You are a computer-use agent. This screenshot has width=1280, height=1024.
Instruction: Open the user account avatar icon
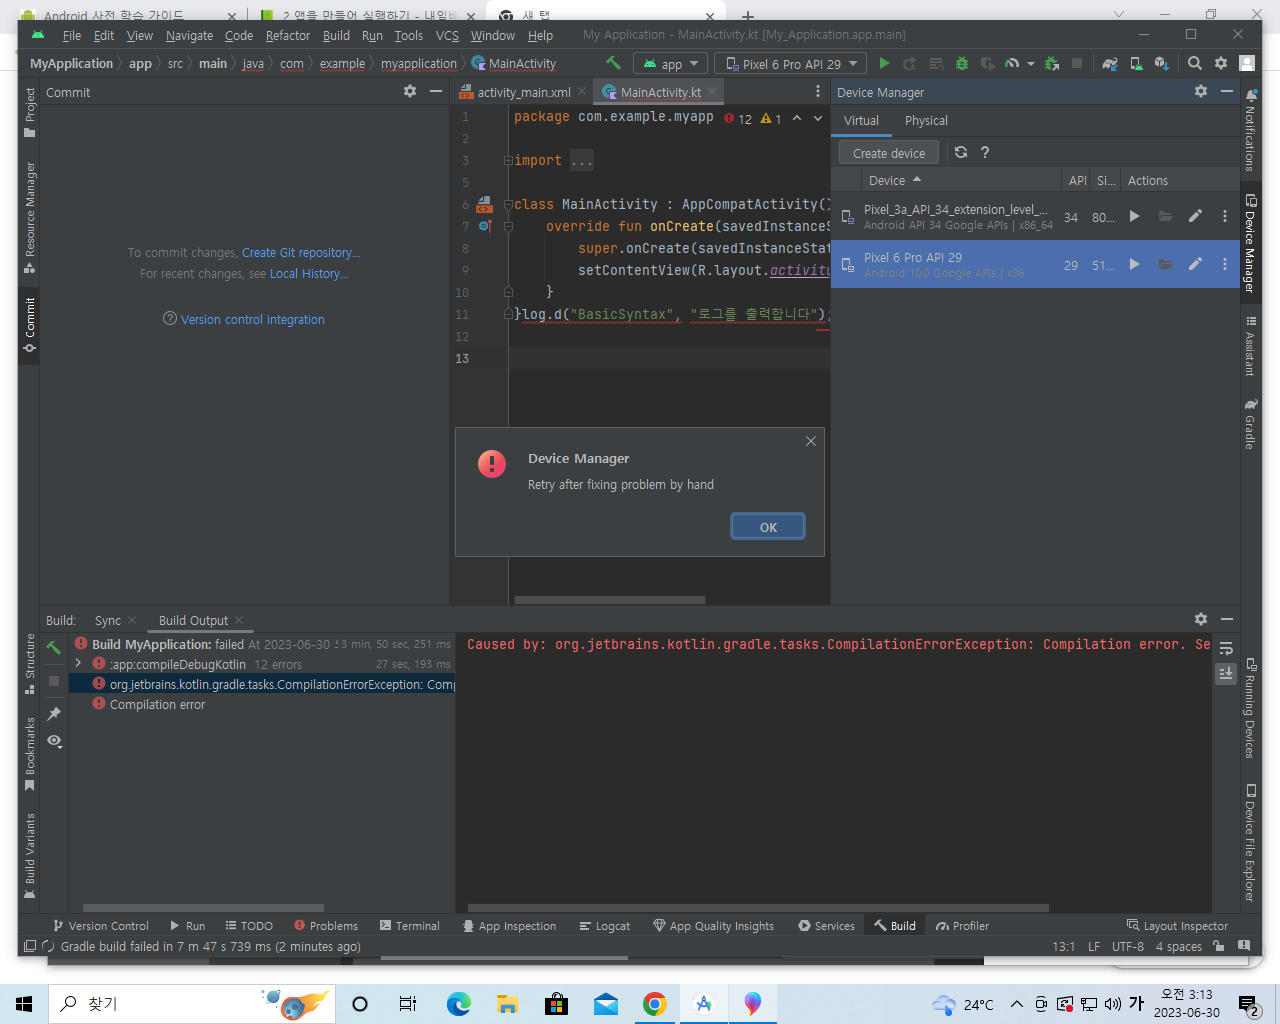[x=1247, y=63]
